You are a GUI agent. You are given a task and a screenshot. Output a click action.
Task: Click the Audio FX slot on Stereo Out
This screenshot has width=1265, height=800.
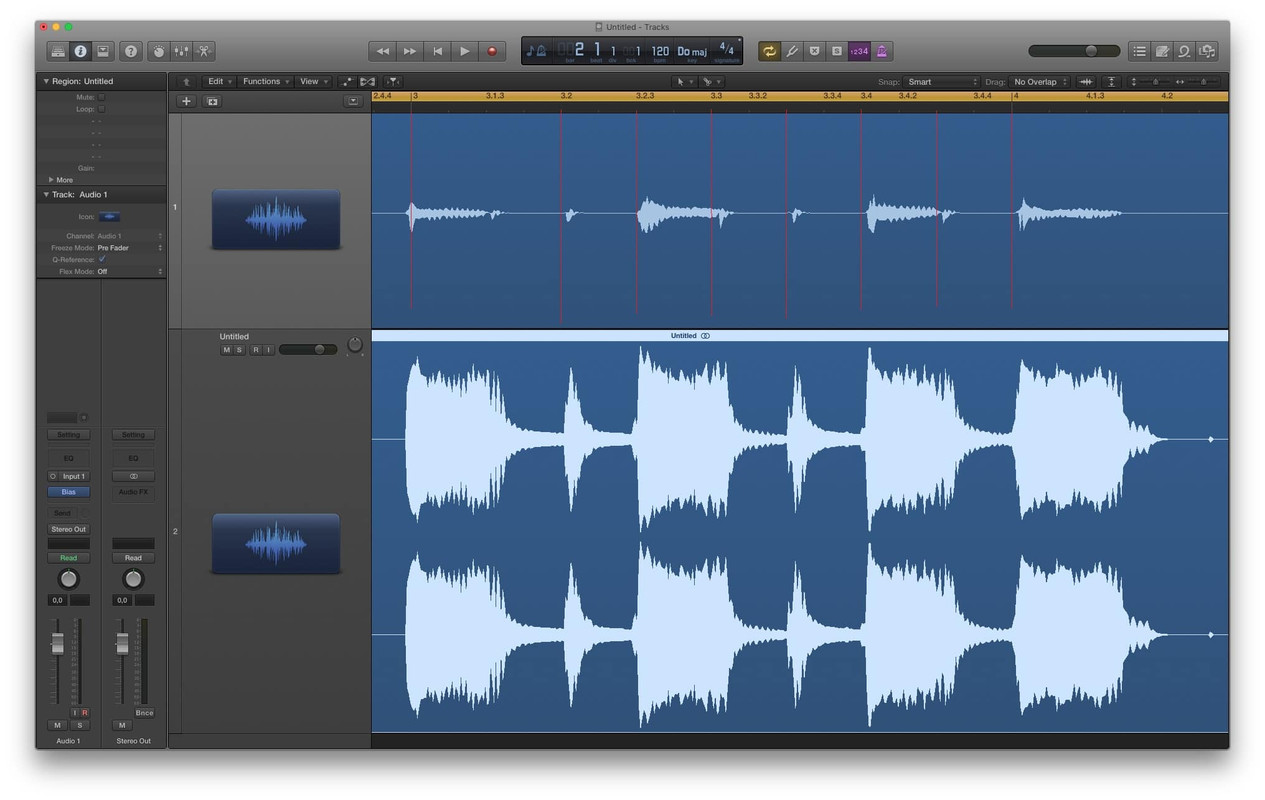click(x=133, y=492)
